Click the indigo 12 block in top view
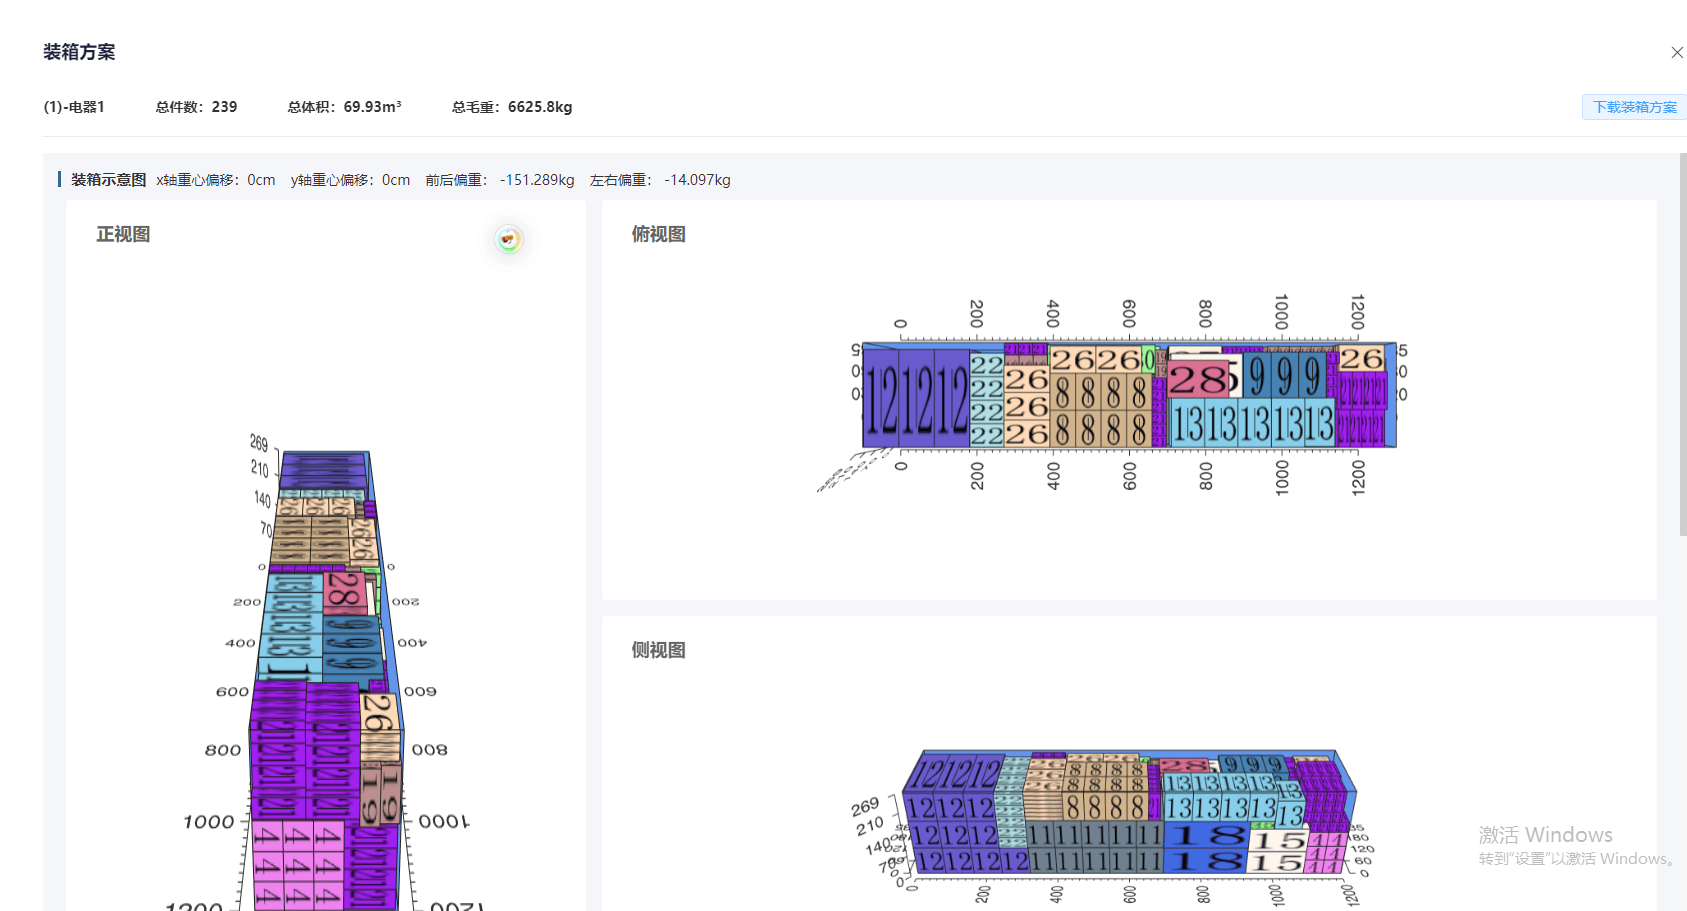1687x911 pixels. pyautogui.click(x=915, y=398)
